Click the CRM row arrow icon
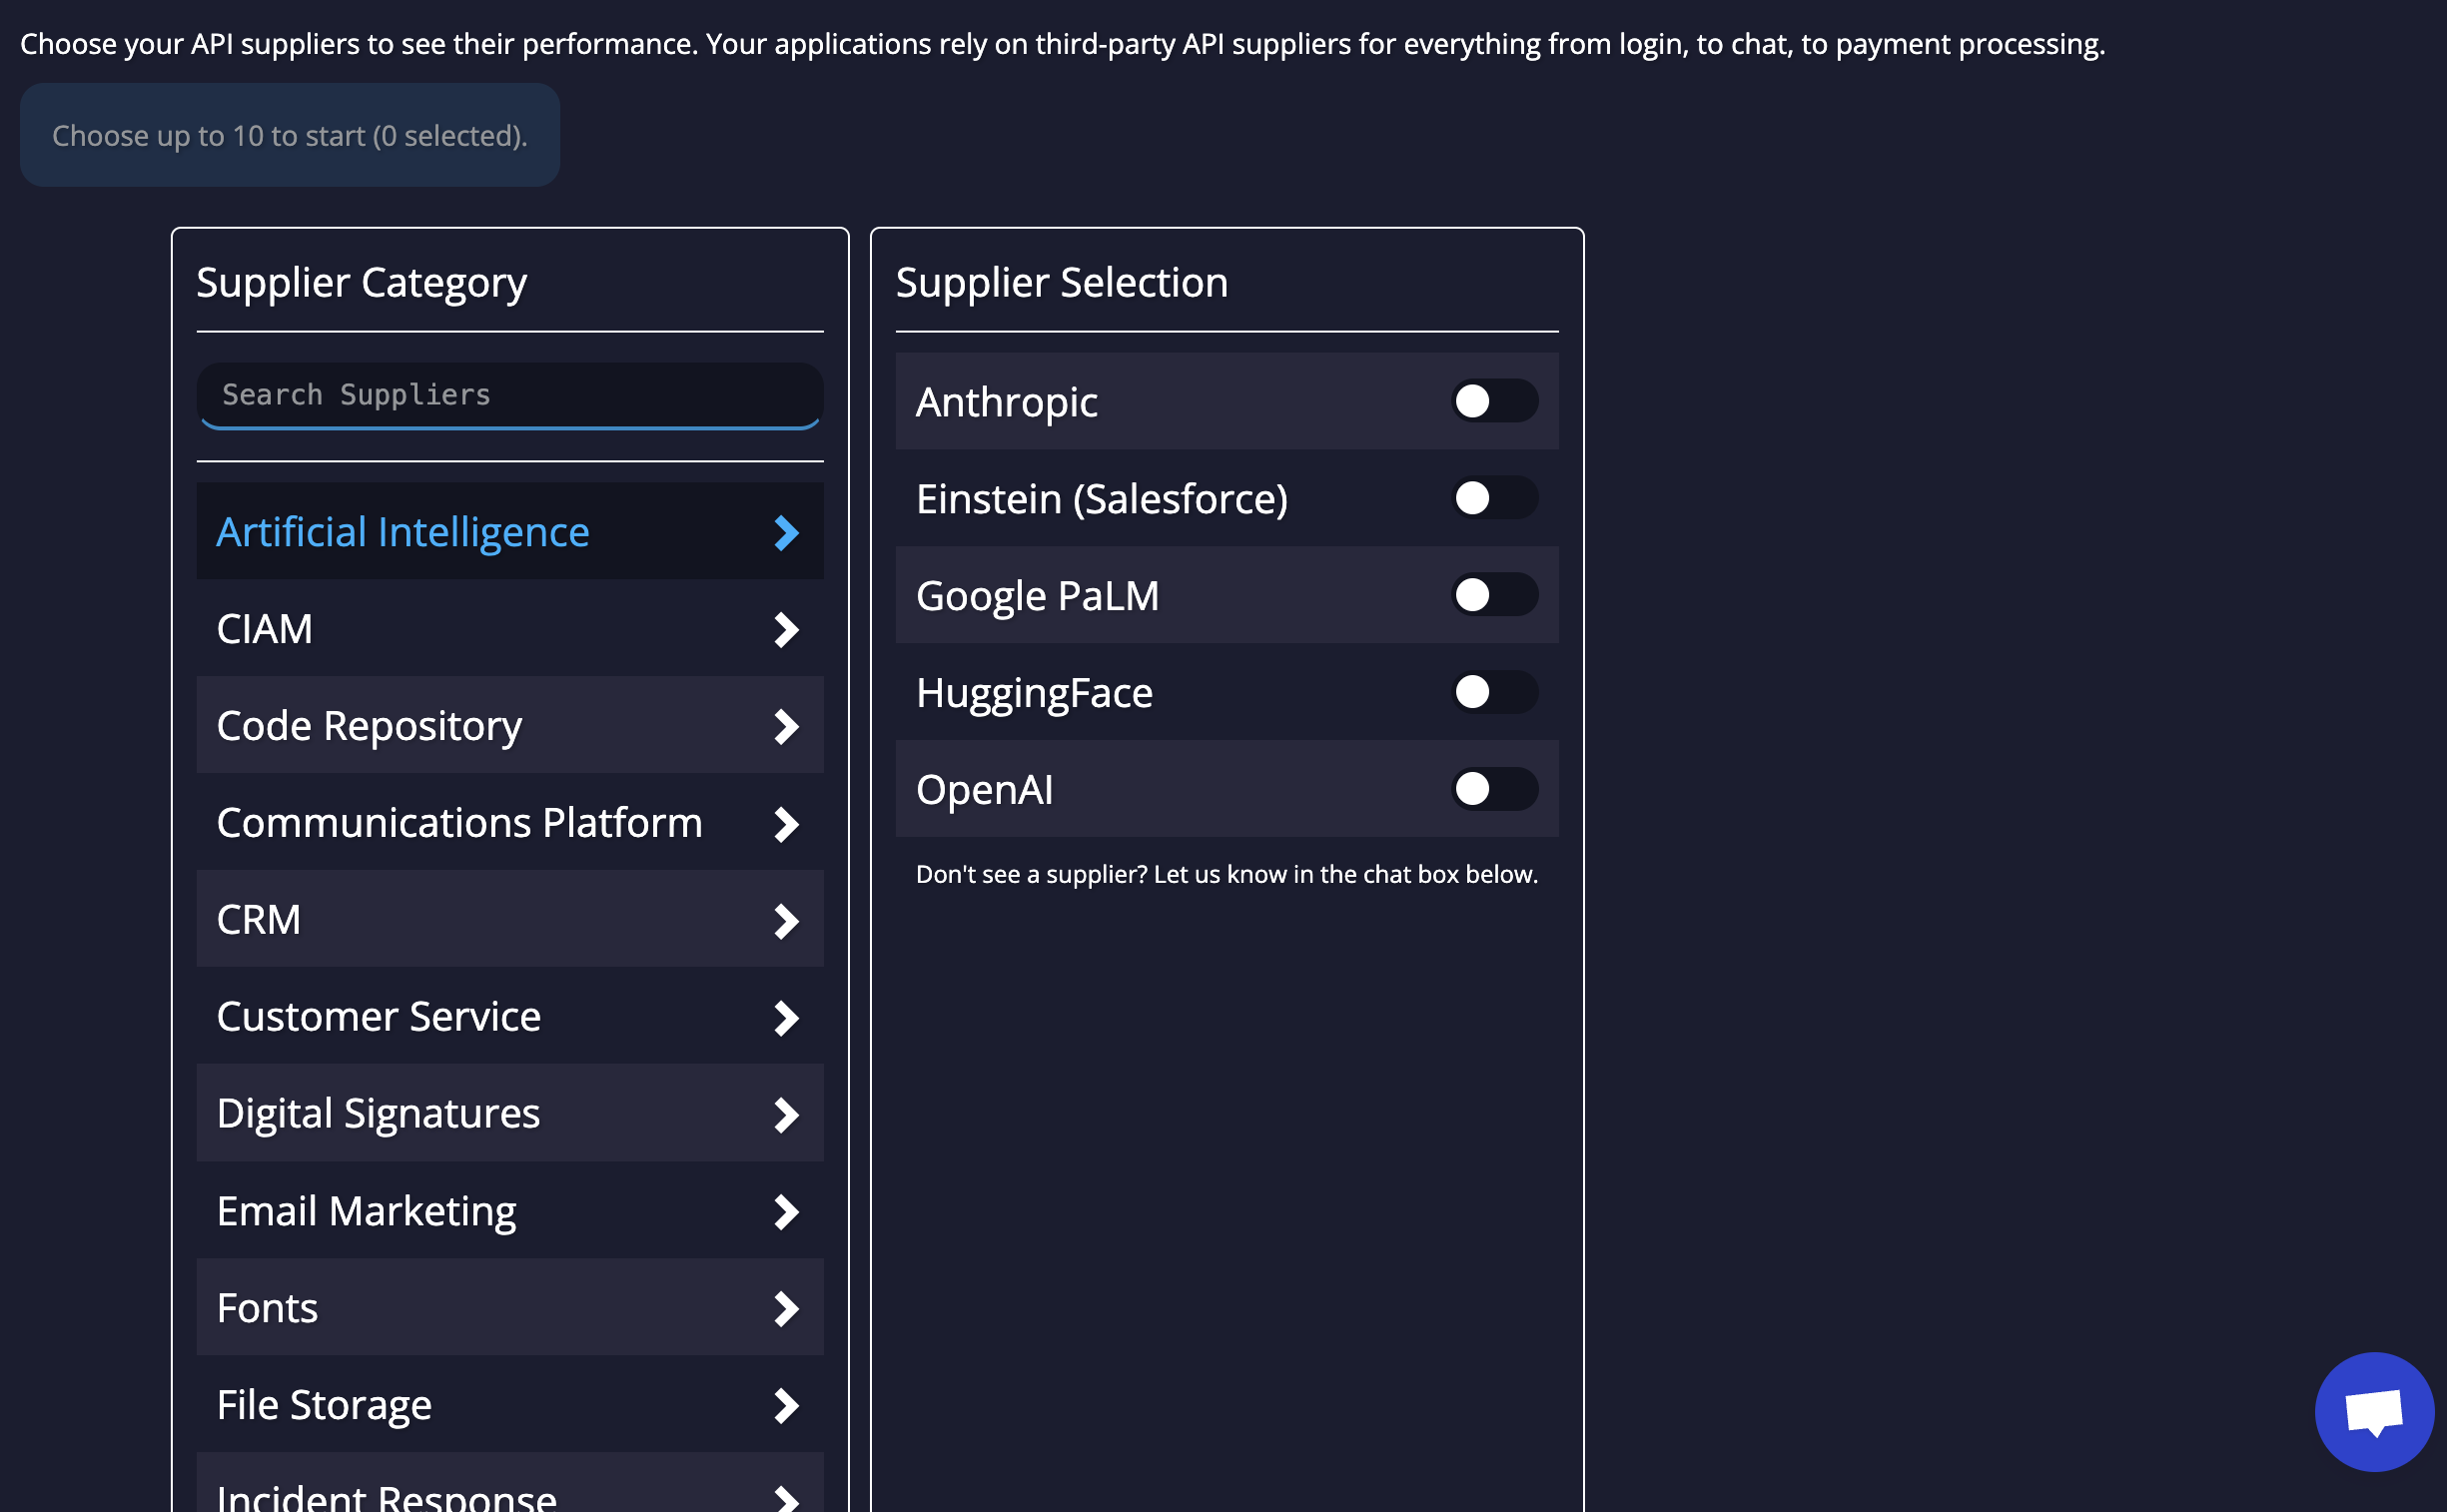 coord(786,921)
